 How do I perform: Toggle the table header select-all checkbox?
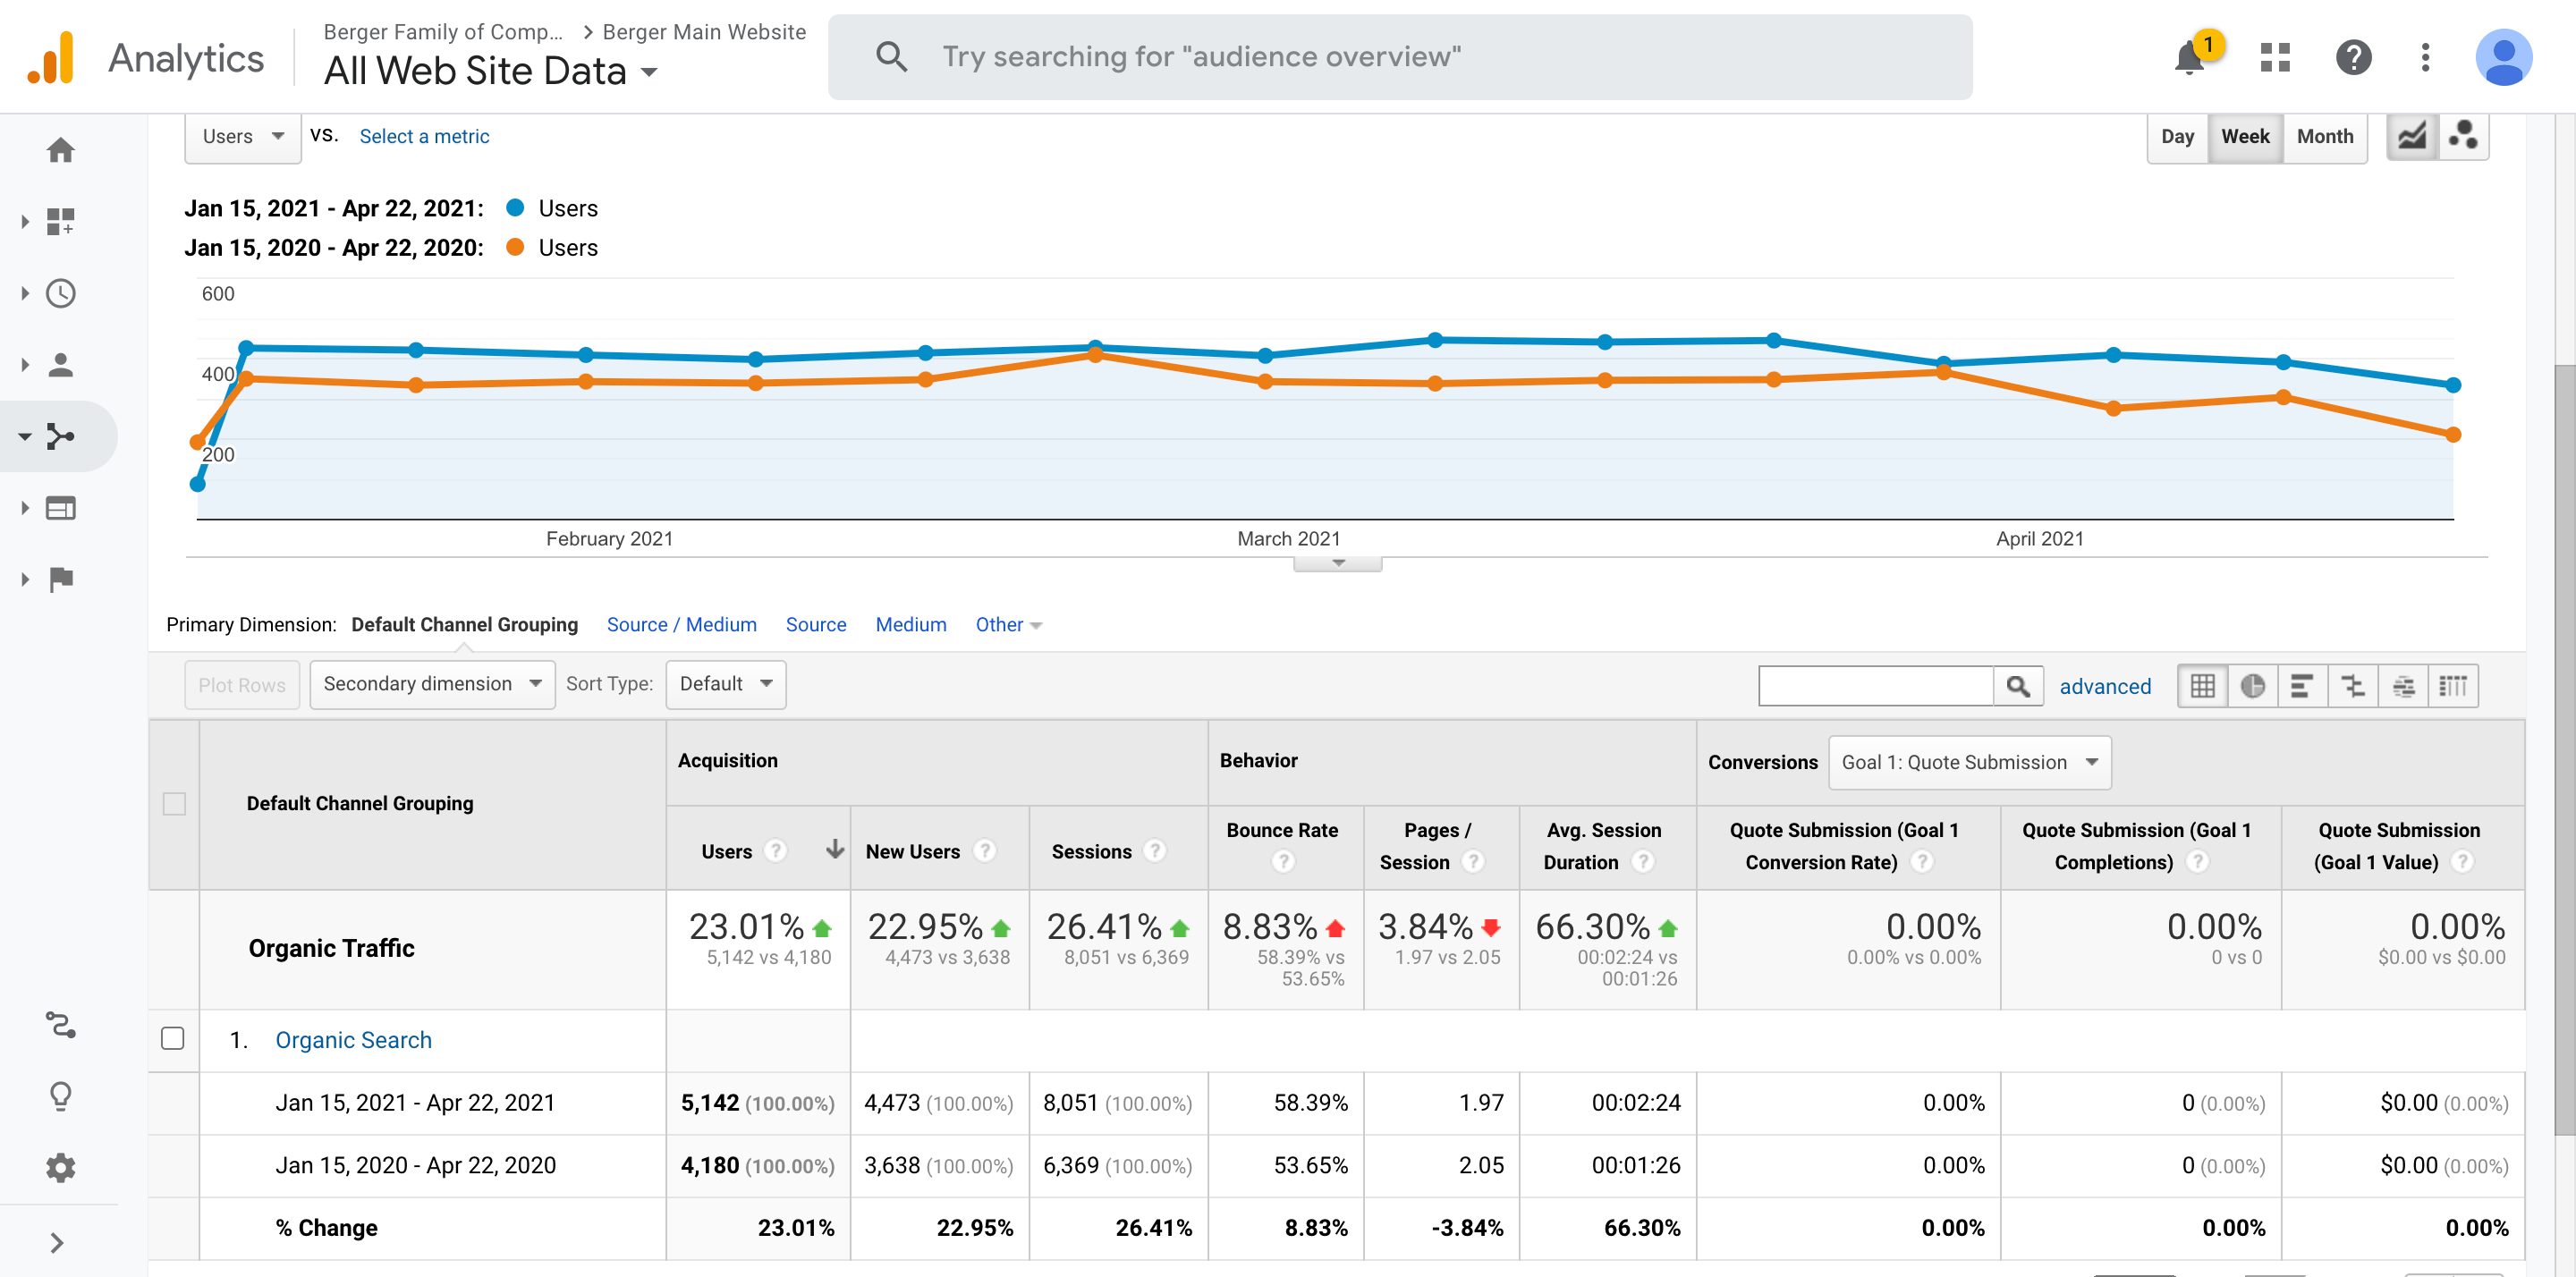[x=174, y=804]
